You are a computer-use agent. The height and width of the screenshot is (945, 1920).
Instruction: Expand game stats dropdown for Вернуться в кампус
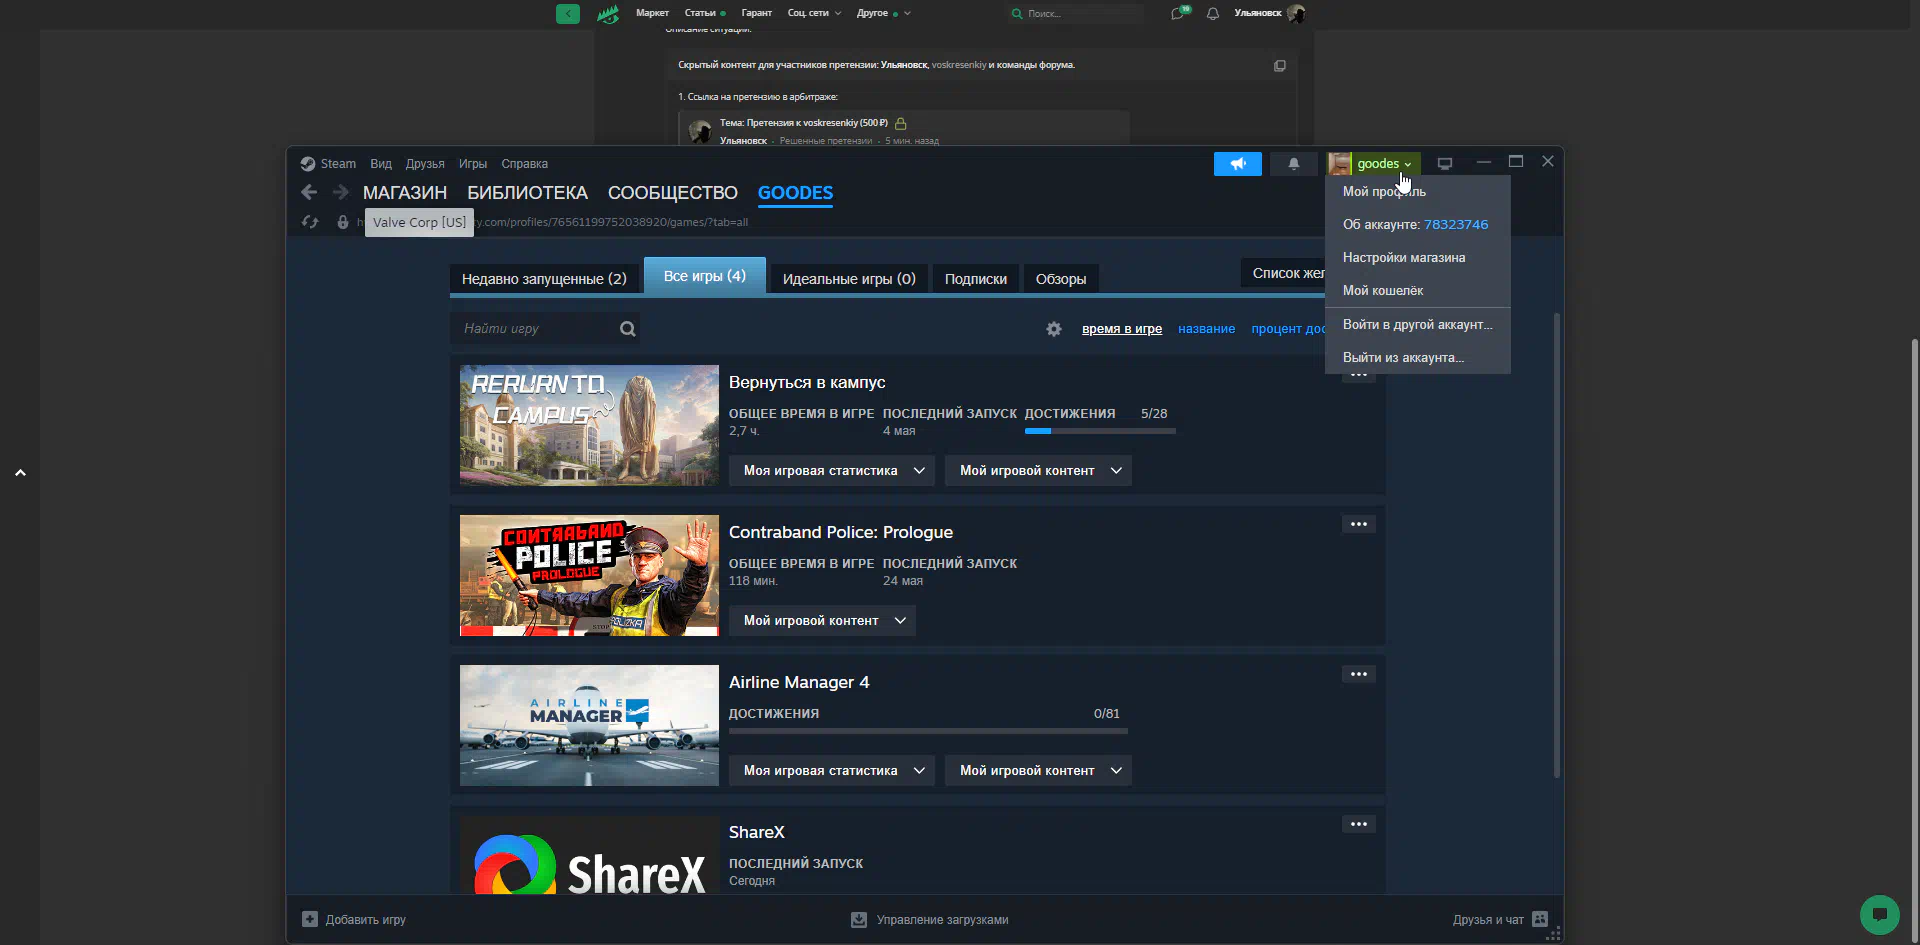point(833,470)
